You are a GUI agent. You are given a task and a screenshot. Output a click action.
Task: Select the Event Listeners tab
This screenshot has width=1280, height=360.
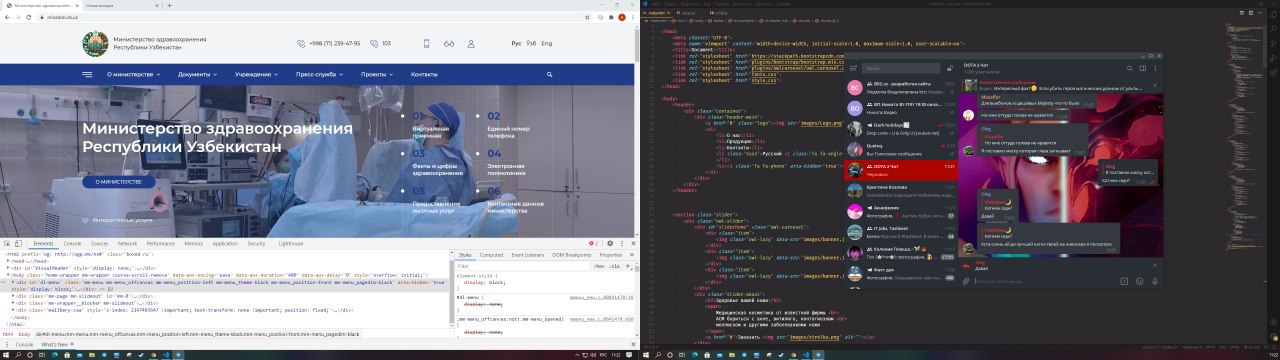(527, 255)
